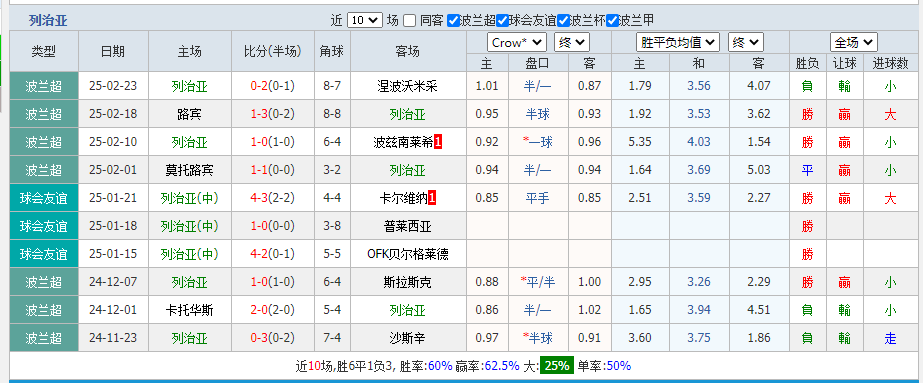923x383 pixels.
Task: Open the 沙斯辛 team link
Action: [408, 338]
